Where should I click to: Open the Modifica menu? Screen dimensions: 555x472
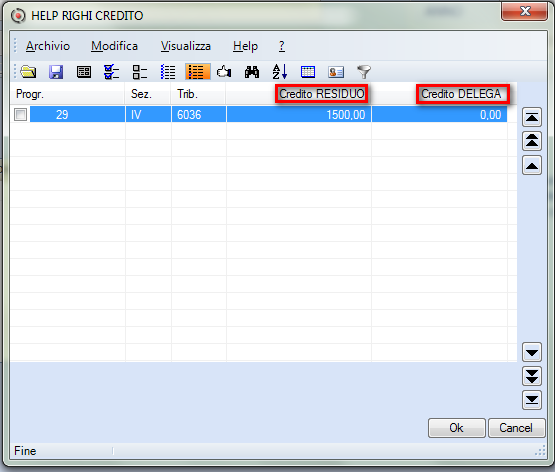(x=114, y=46)
